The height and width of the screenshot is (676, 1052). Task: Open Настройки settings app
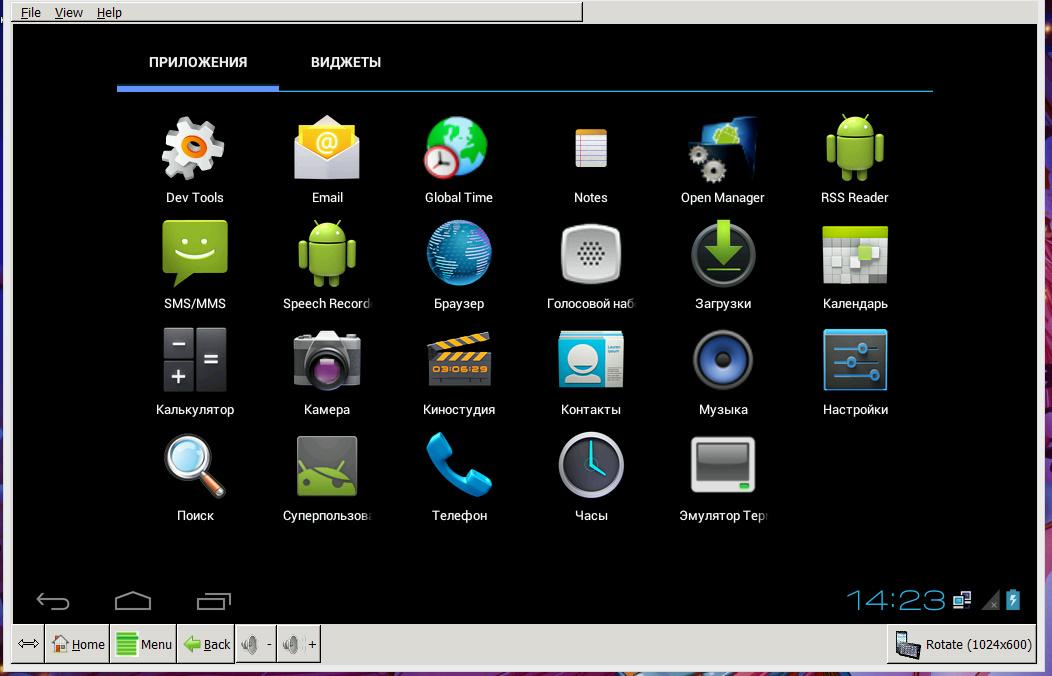pyautogui.click(x=854, y=361)
